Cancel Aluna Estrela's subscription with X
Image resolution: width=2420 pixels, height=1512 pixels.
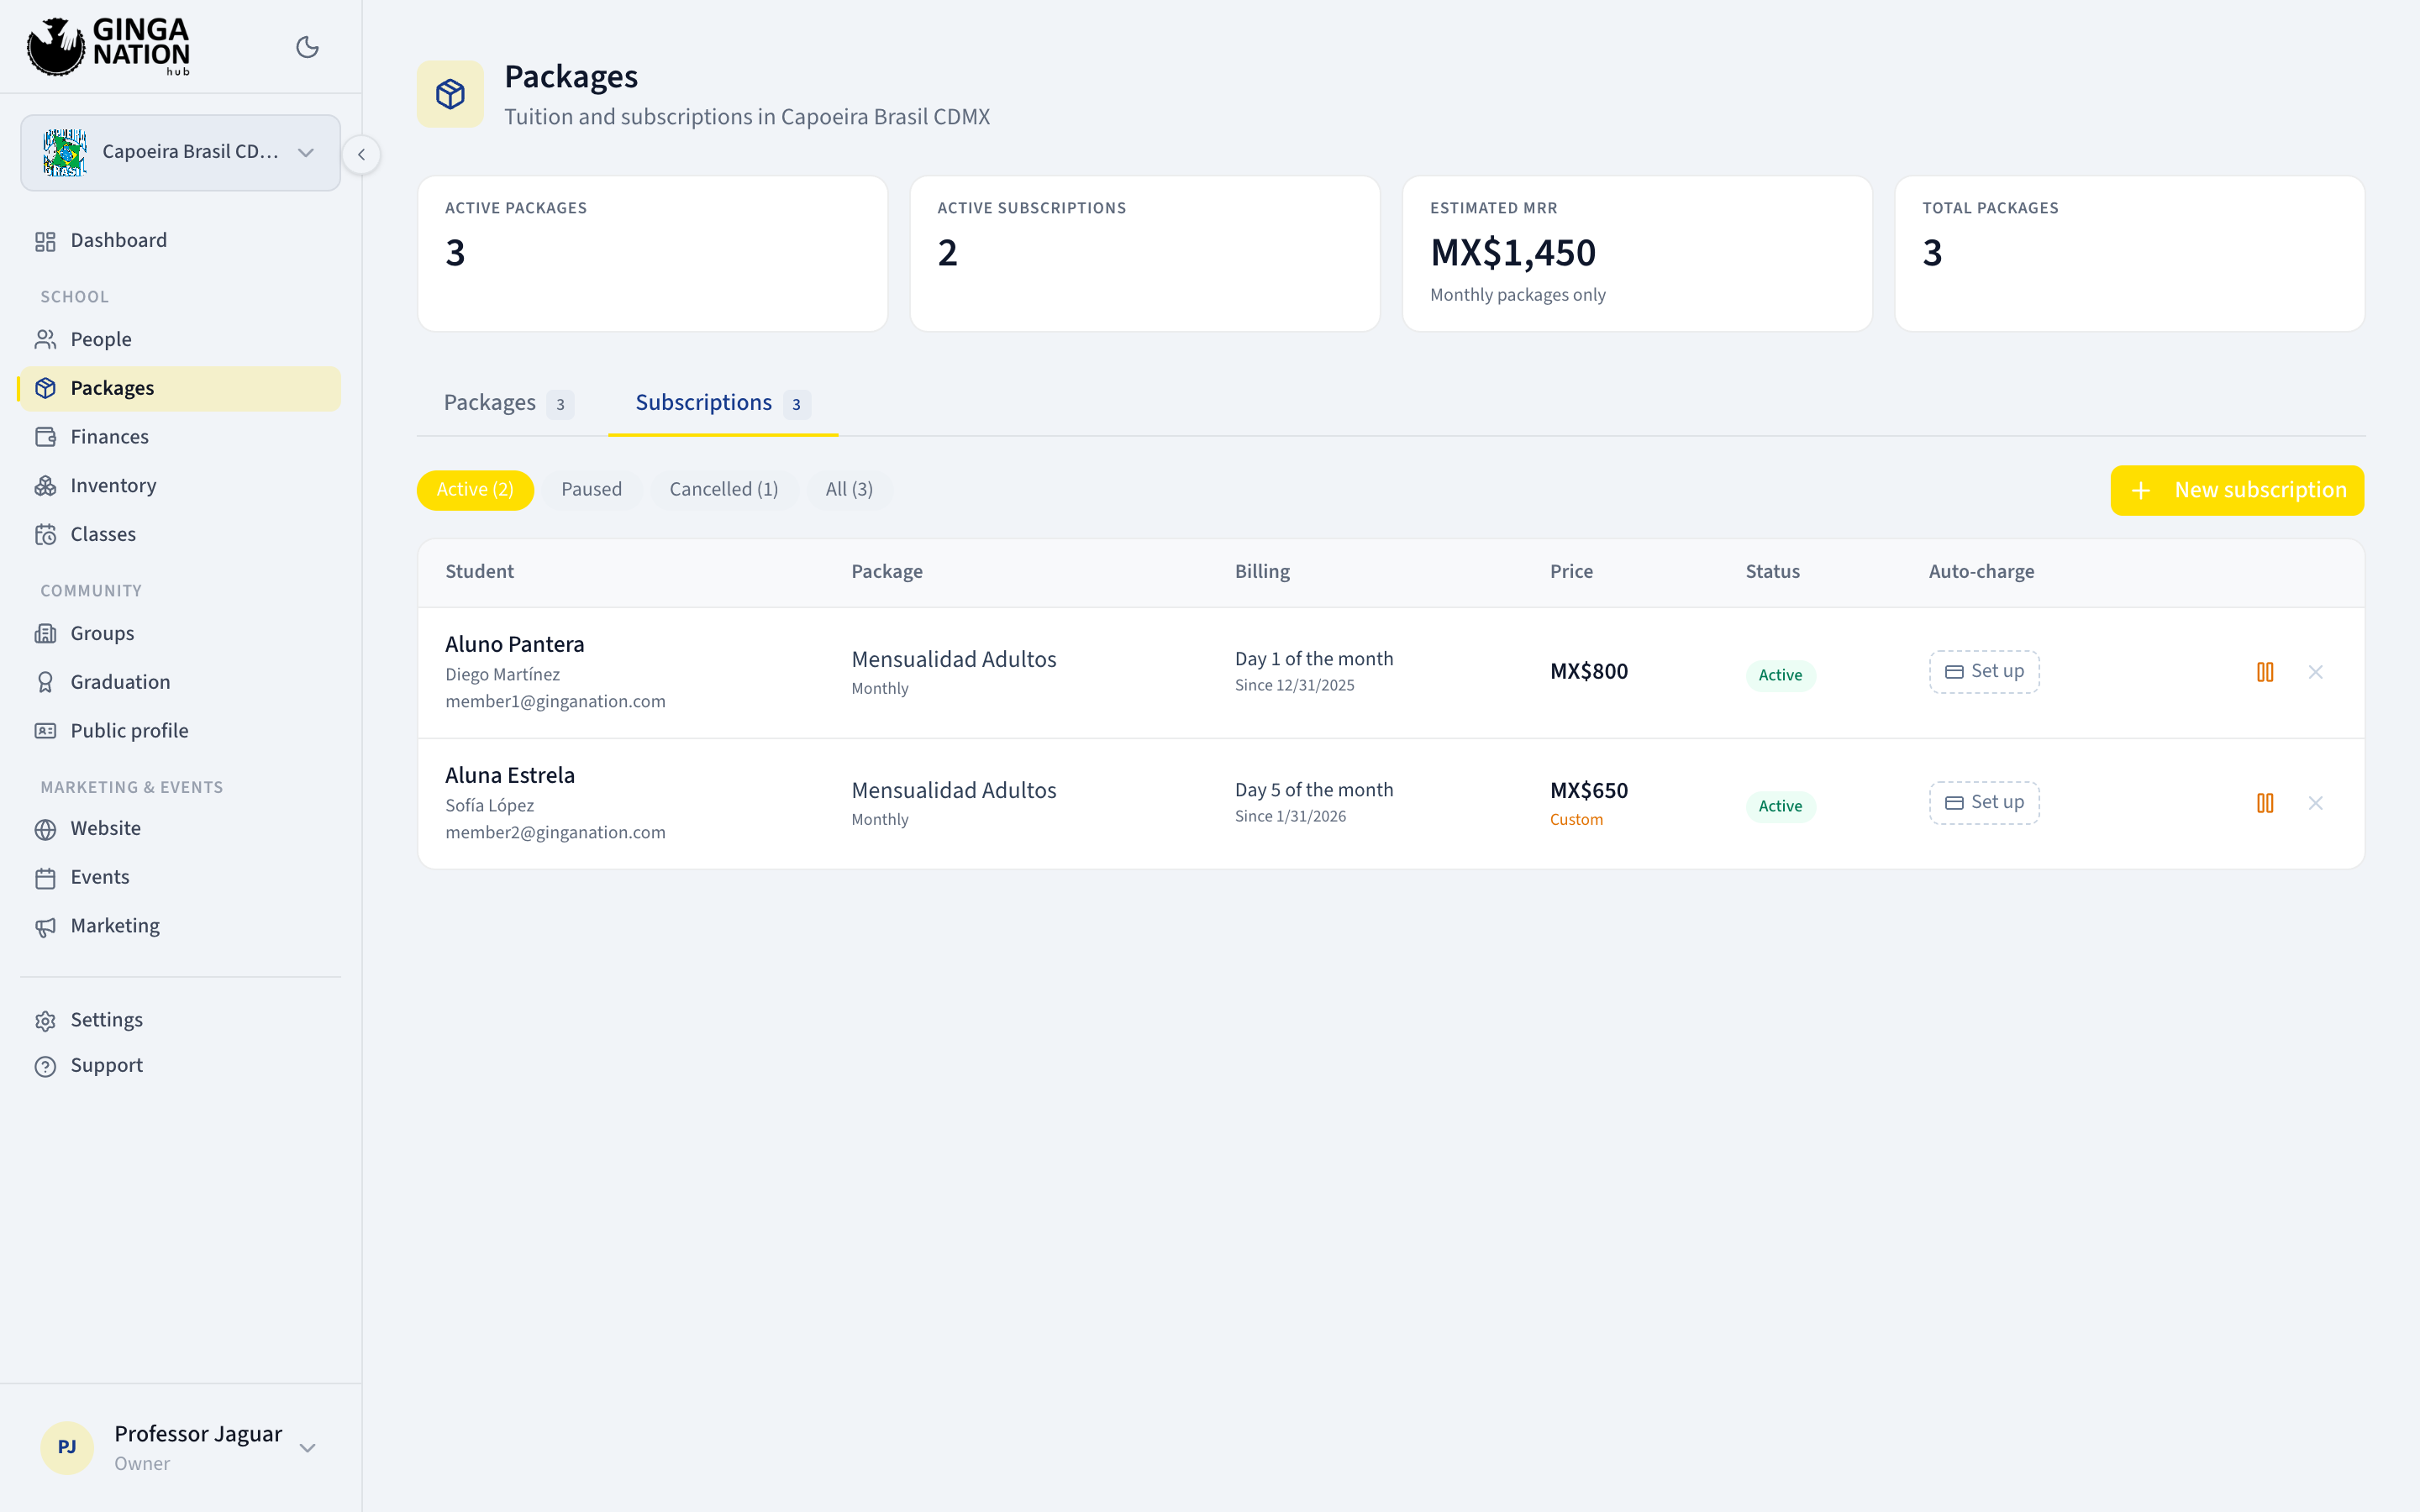click(2315, 803)
